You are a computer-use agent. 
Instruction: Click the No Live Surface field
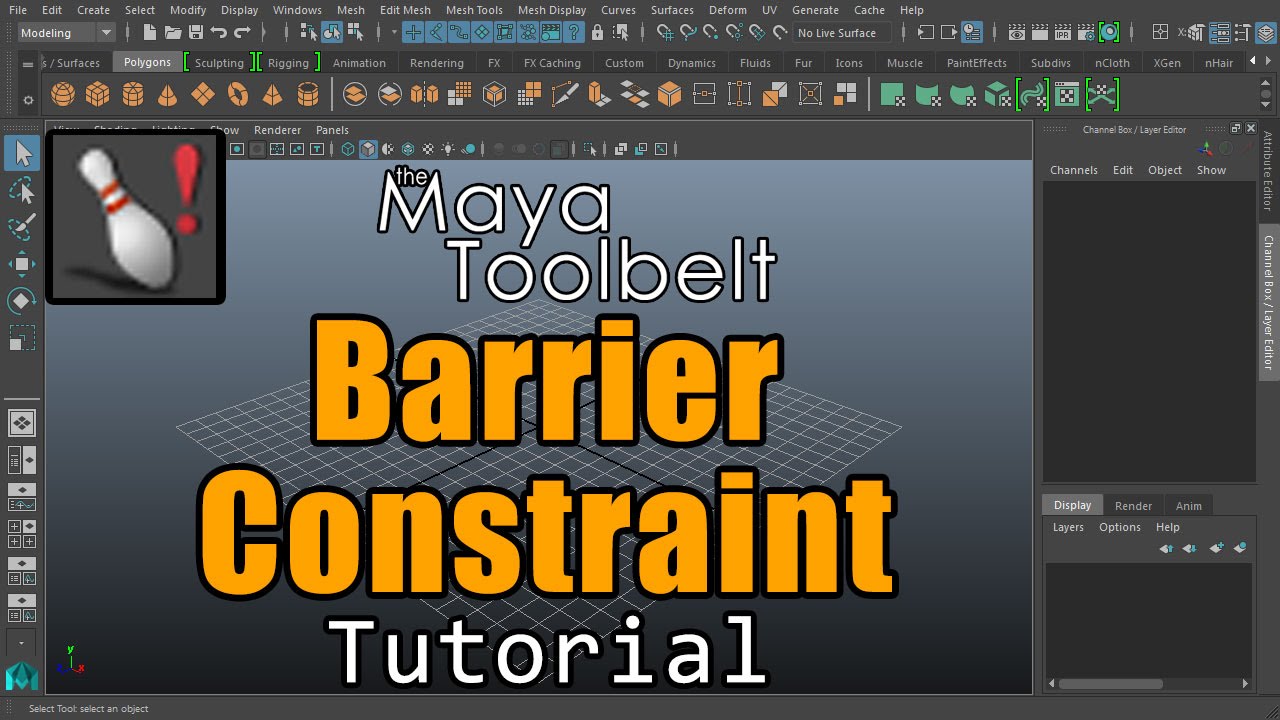tap(842, 33)
